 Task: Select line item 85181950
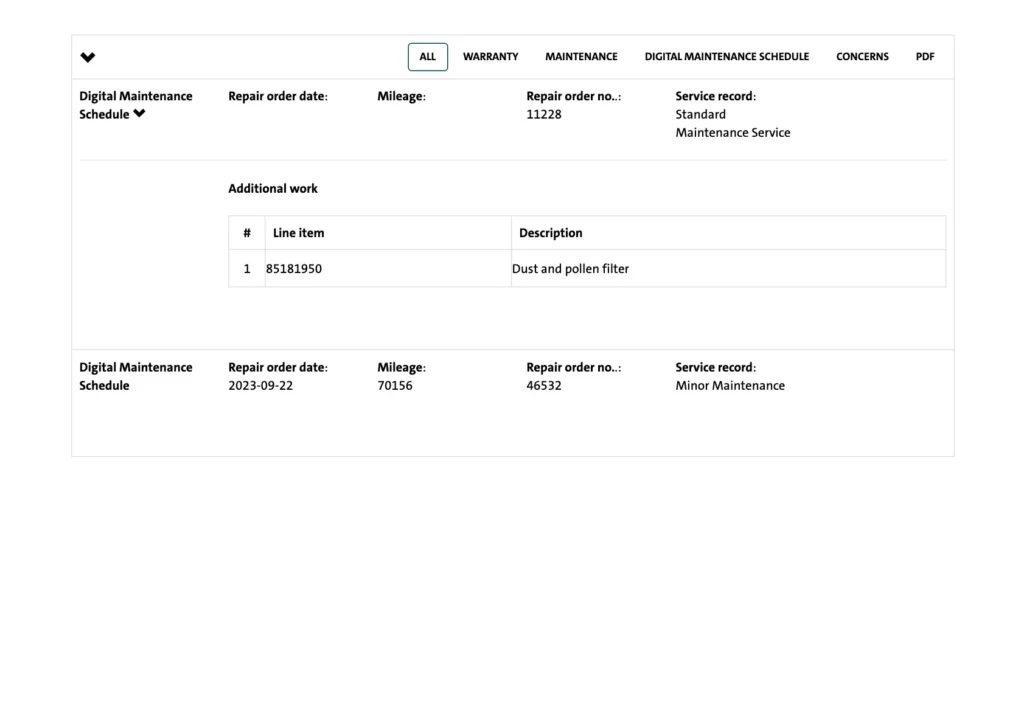click(x=294, y=269)
